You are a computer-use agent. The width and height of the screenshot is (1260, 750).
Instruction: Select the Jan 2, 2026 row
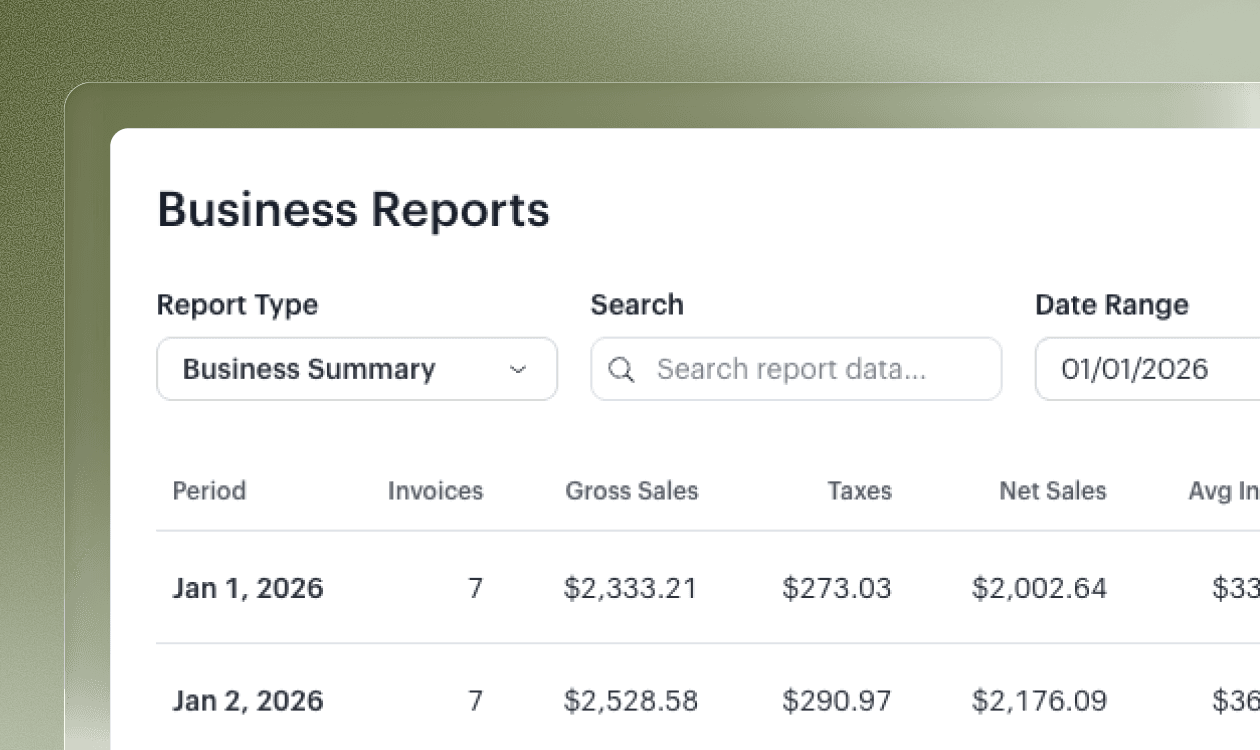click(708, 700)
